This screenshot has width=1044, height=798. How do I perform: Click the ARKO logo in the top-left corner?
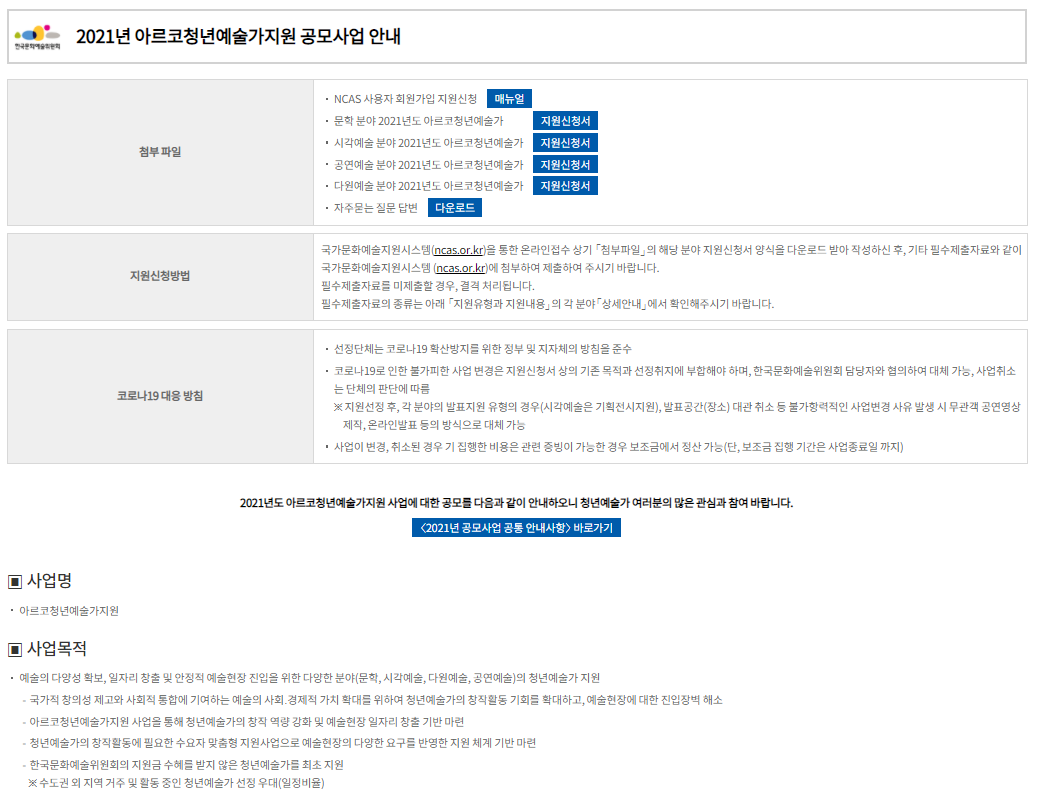[37, 33]
